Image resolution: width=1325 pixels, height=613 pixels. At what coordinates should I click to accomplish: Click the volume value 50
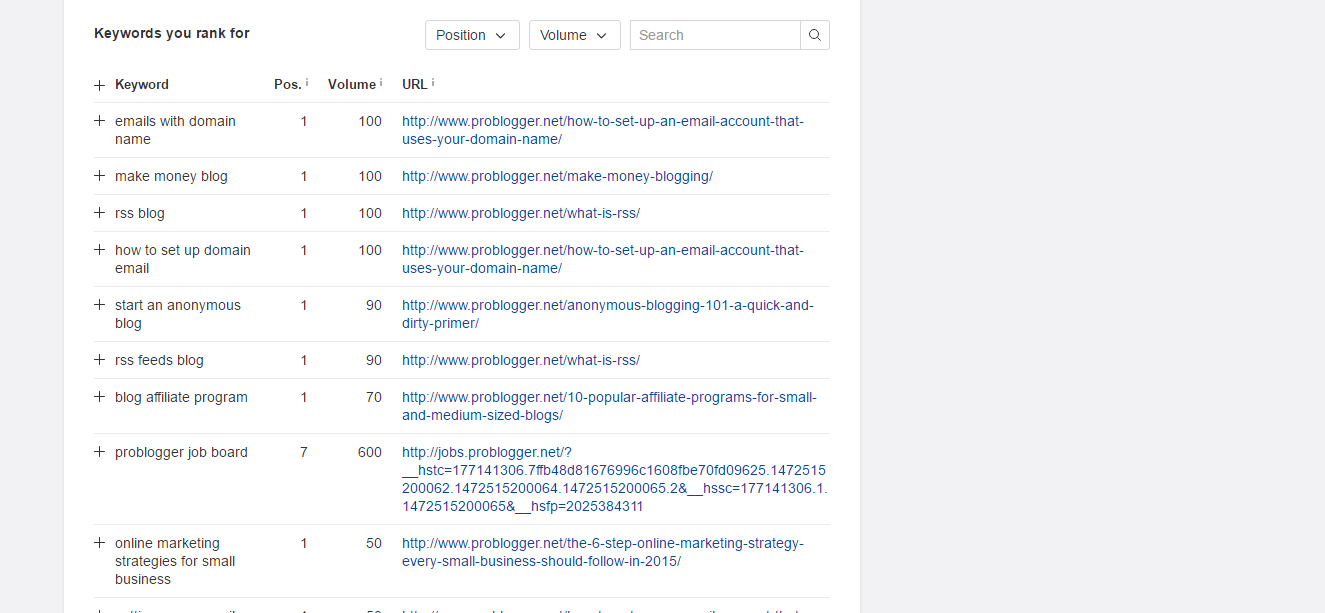click(374, 543)
